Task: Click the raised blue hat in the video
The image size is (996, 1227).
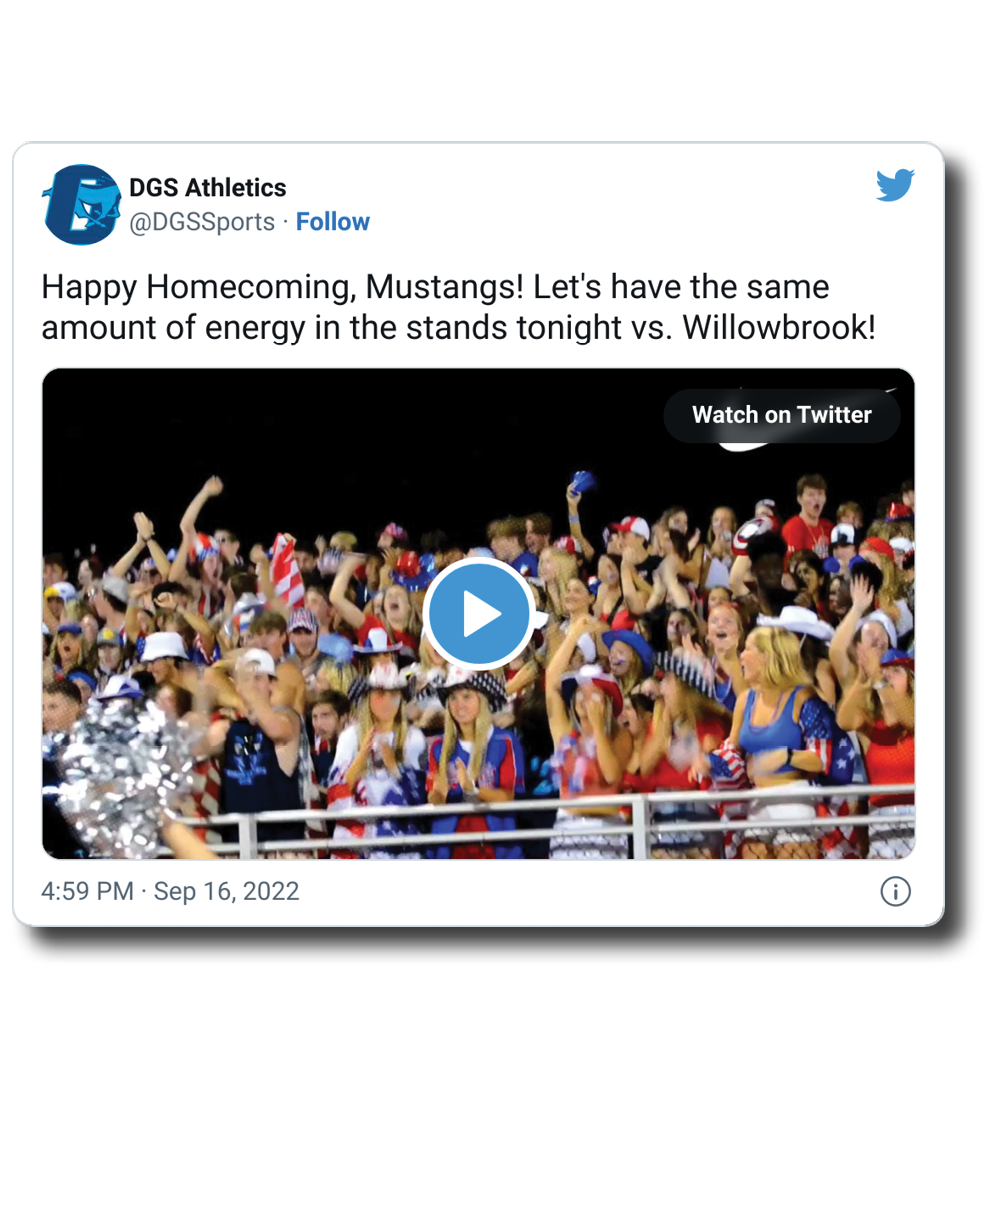Action: [x=581, y=483]
